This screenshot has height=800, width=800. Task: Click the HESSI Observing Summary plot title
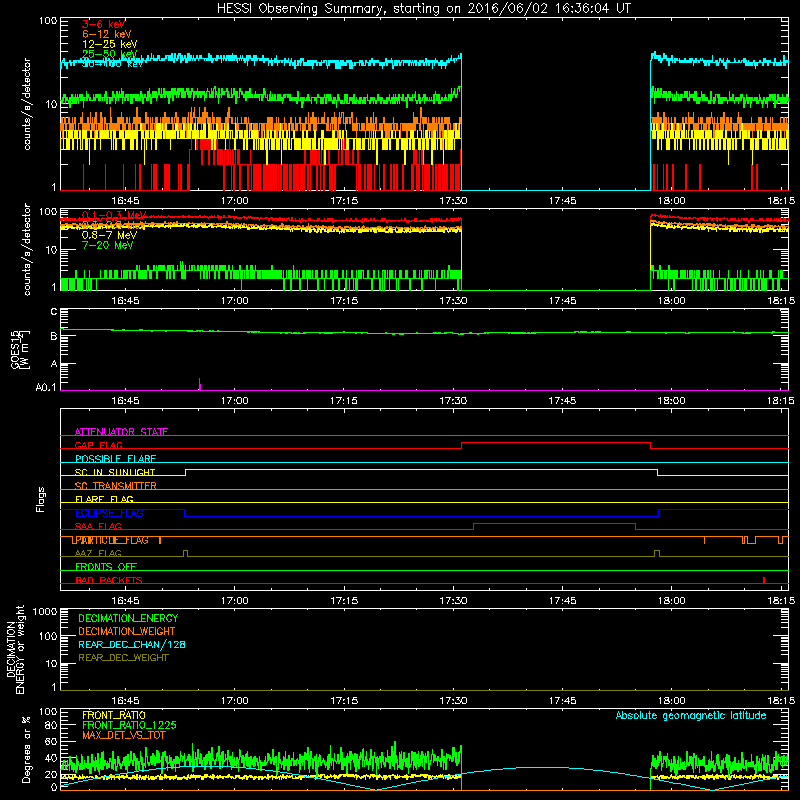click(424, 9)
